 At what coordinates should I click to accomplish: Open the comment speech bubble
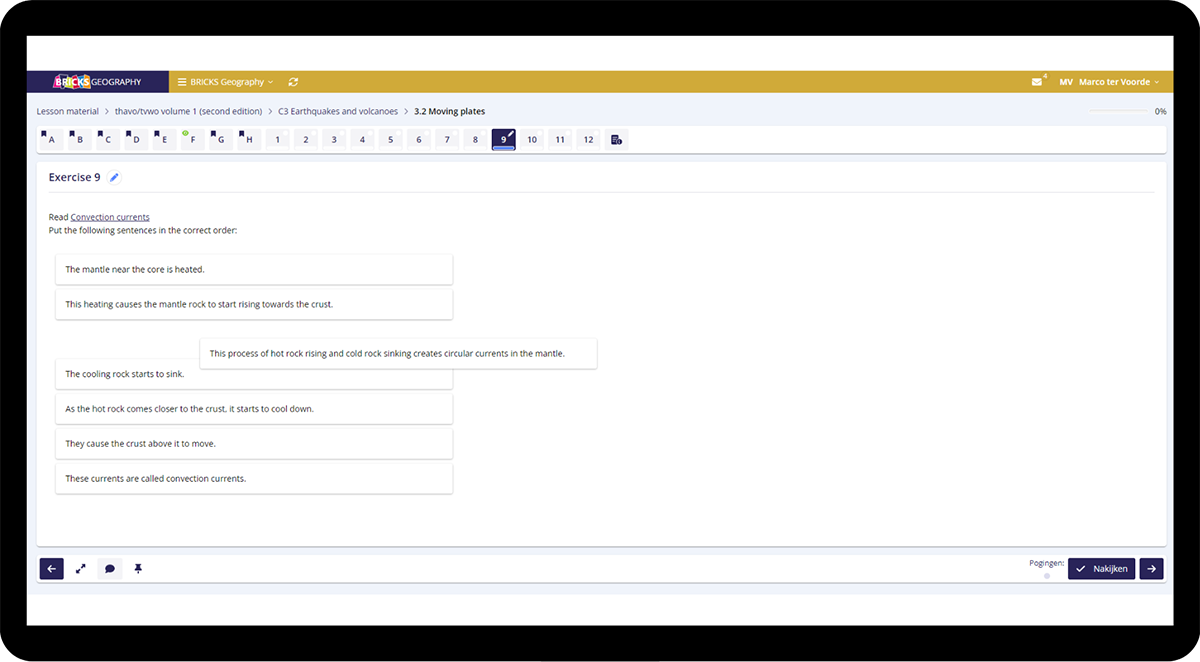pos(110,569)
